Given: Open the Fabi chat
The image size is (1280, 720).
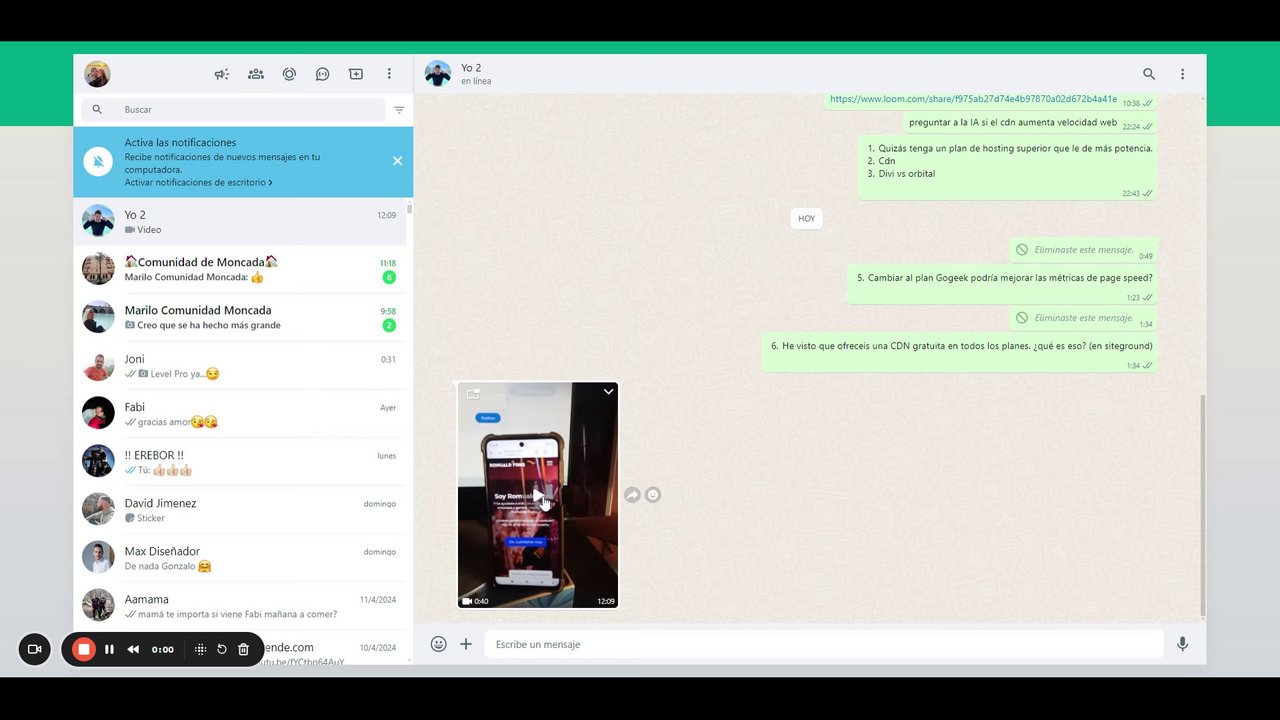Looking at the screenshot, I should (x=240, y=414).
